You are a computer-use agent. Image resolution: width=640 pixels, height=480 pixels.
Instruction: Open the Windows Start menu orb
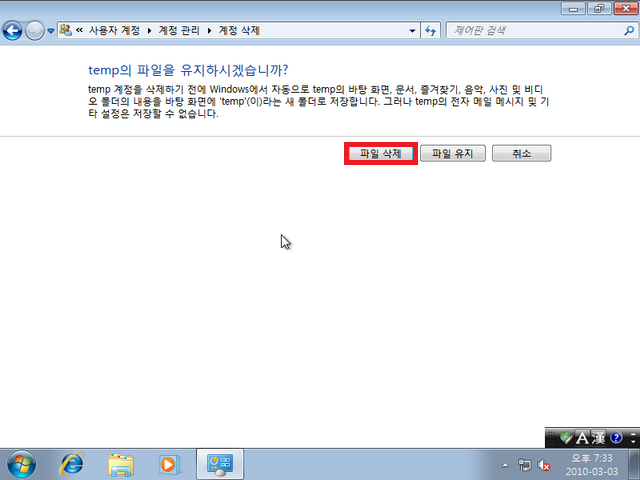[21, 464]
